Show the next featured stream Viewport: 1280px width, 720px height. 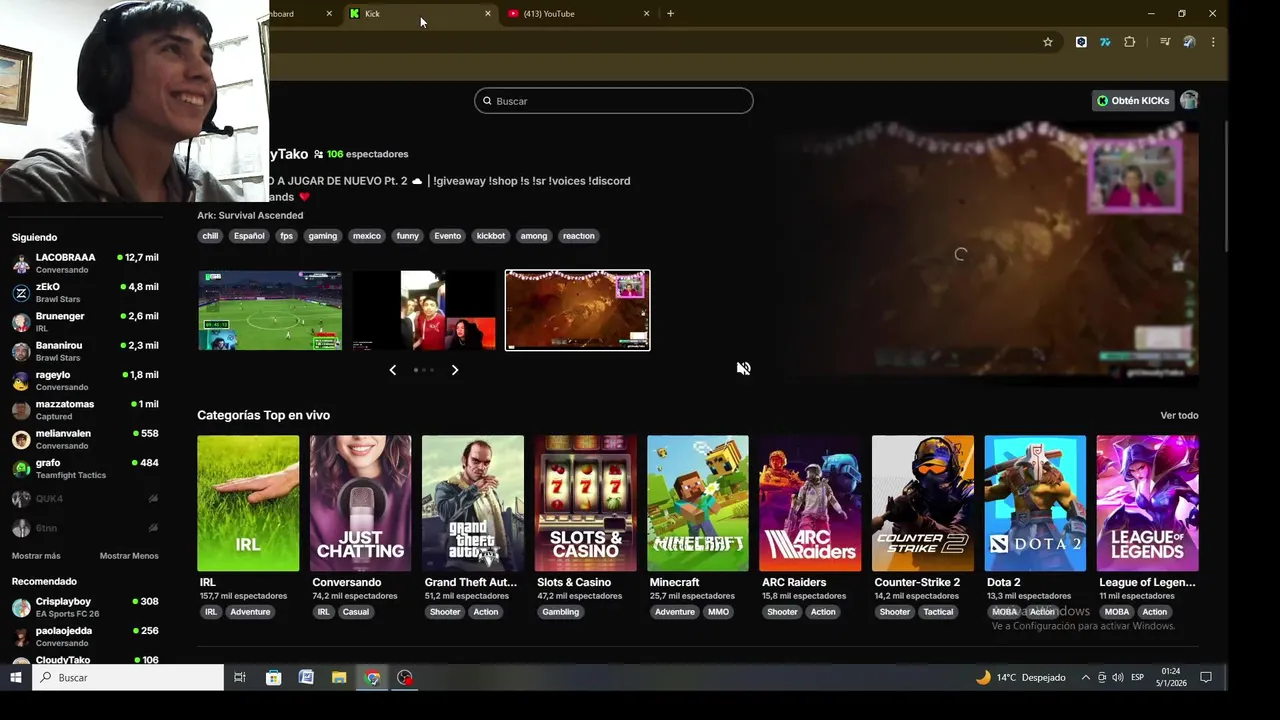pos(455,370)
